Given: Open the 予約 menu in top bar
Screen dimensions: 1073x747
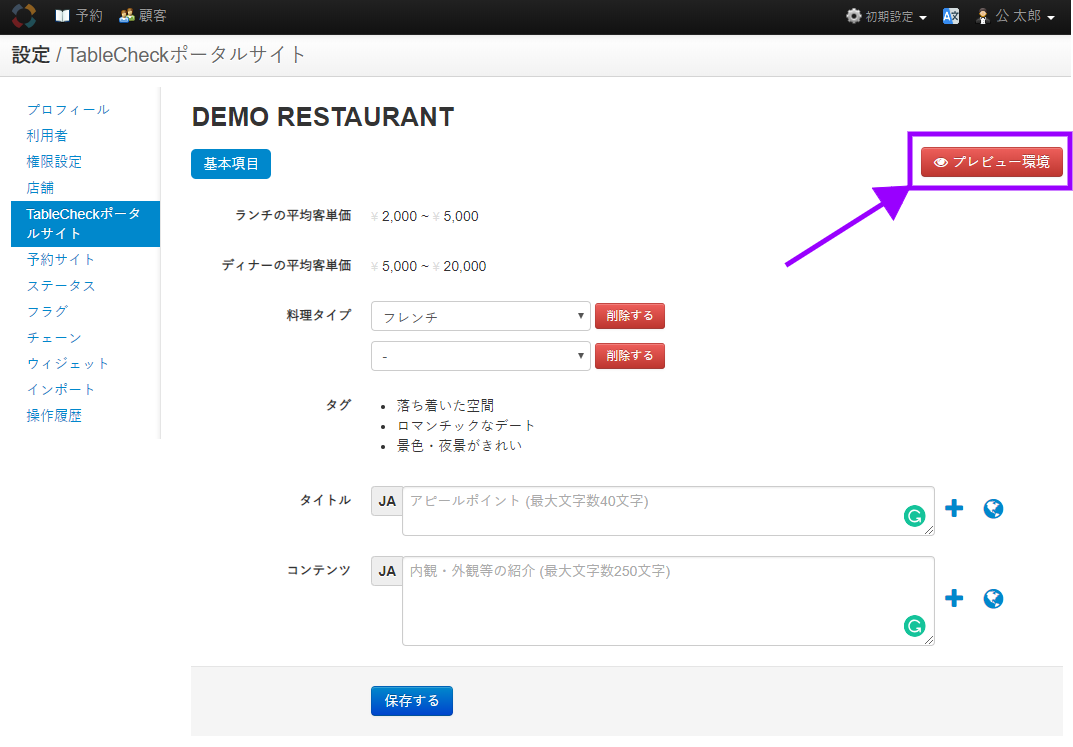Looking at the screenshot, I should tap(79, 16).
